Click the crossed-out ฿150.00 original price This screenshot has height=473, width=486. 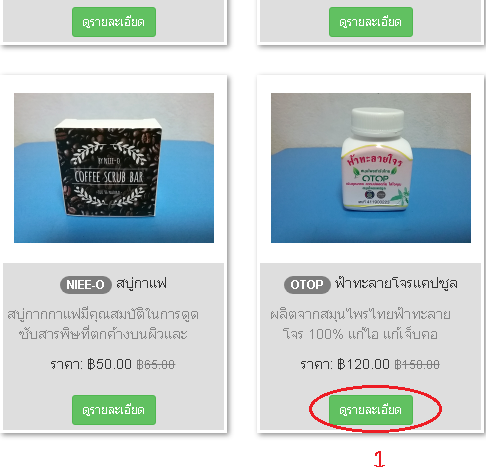417,364
